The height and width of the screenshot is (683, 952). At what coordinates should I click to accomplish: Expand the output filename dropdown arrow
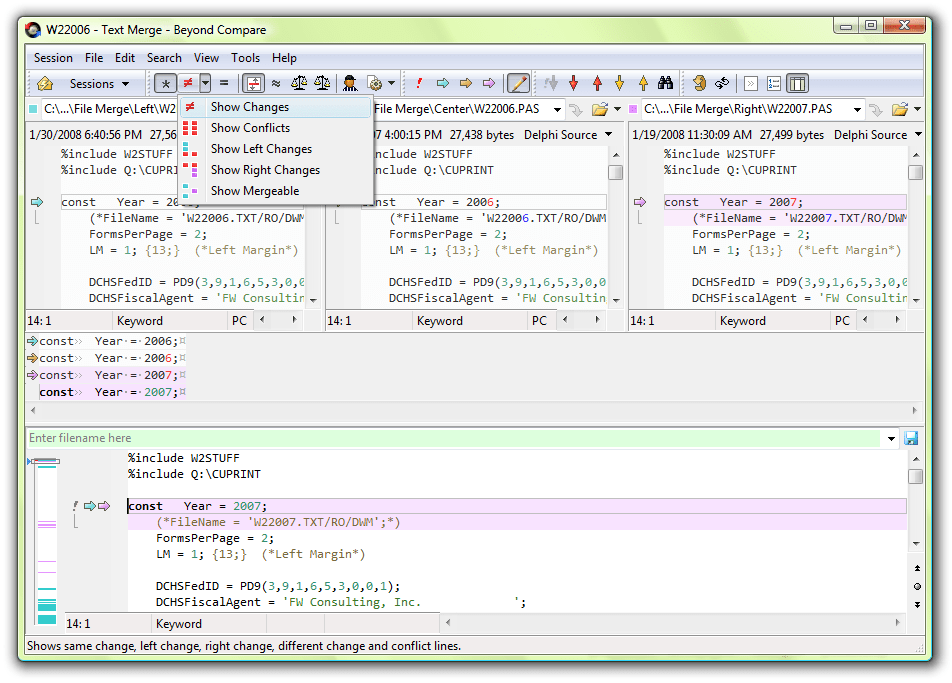coord(891,438)
